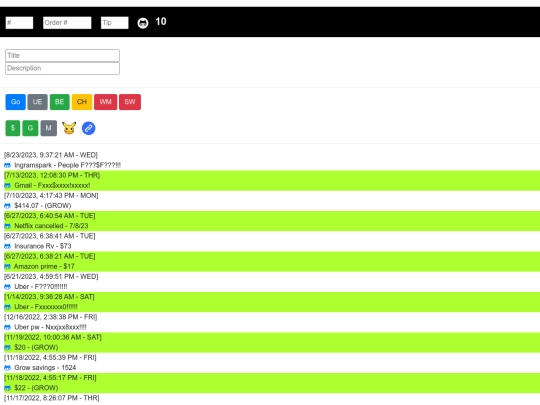Image resolution: width=540 pixels, height=405 pixels.
Task: Focus the Tip input field
Action: pos(115,23)
